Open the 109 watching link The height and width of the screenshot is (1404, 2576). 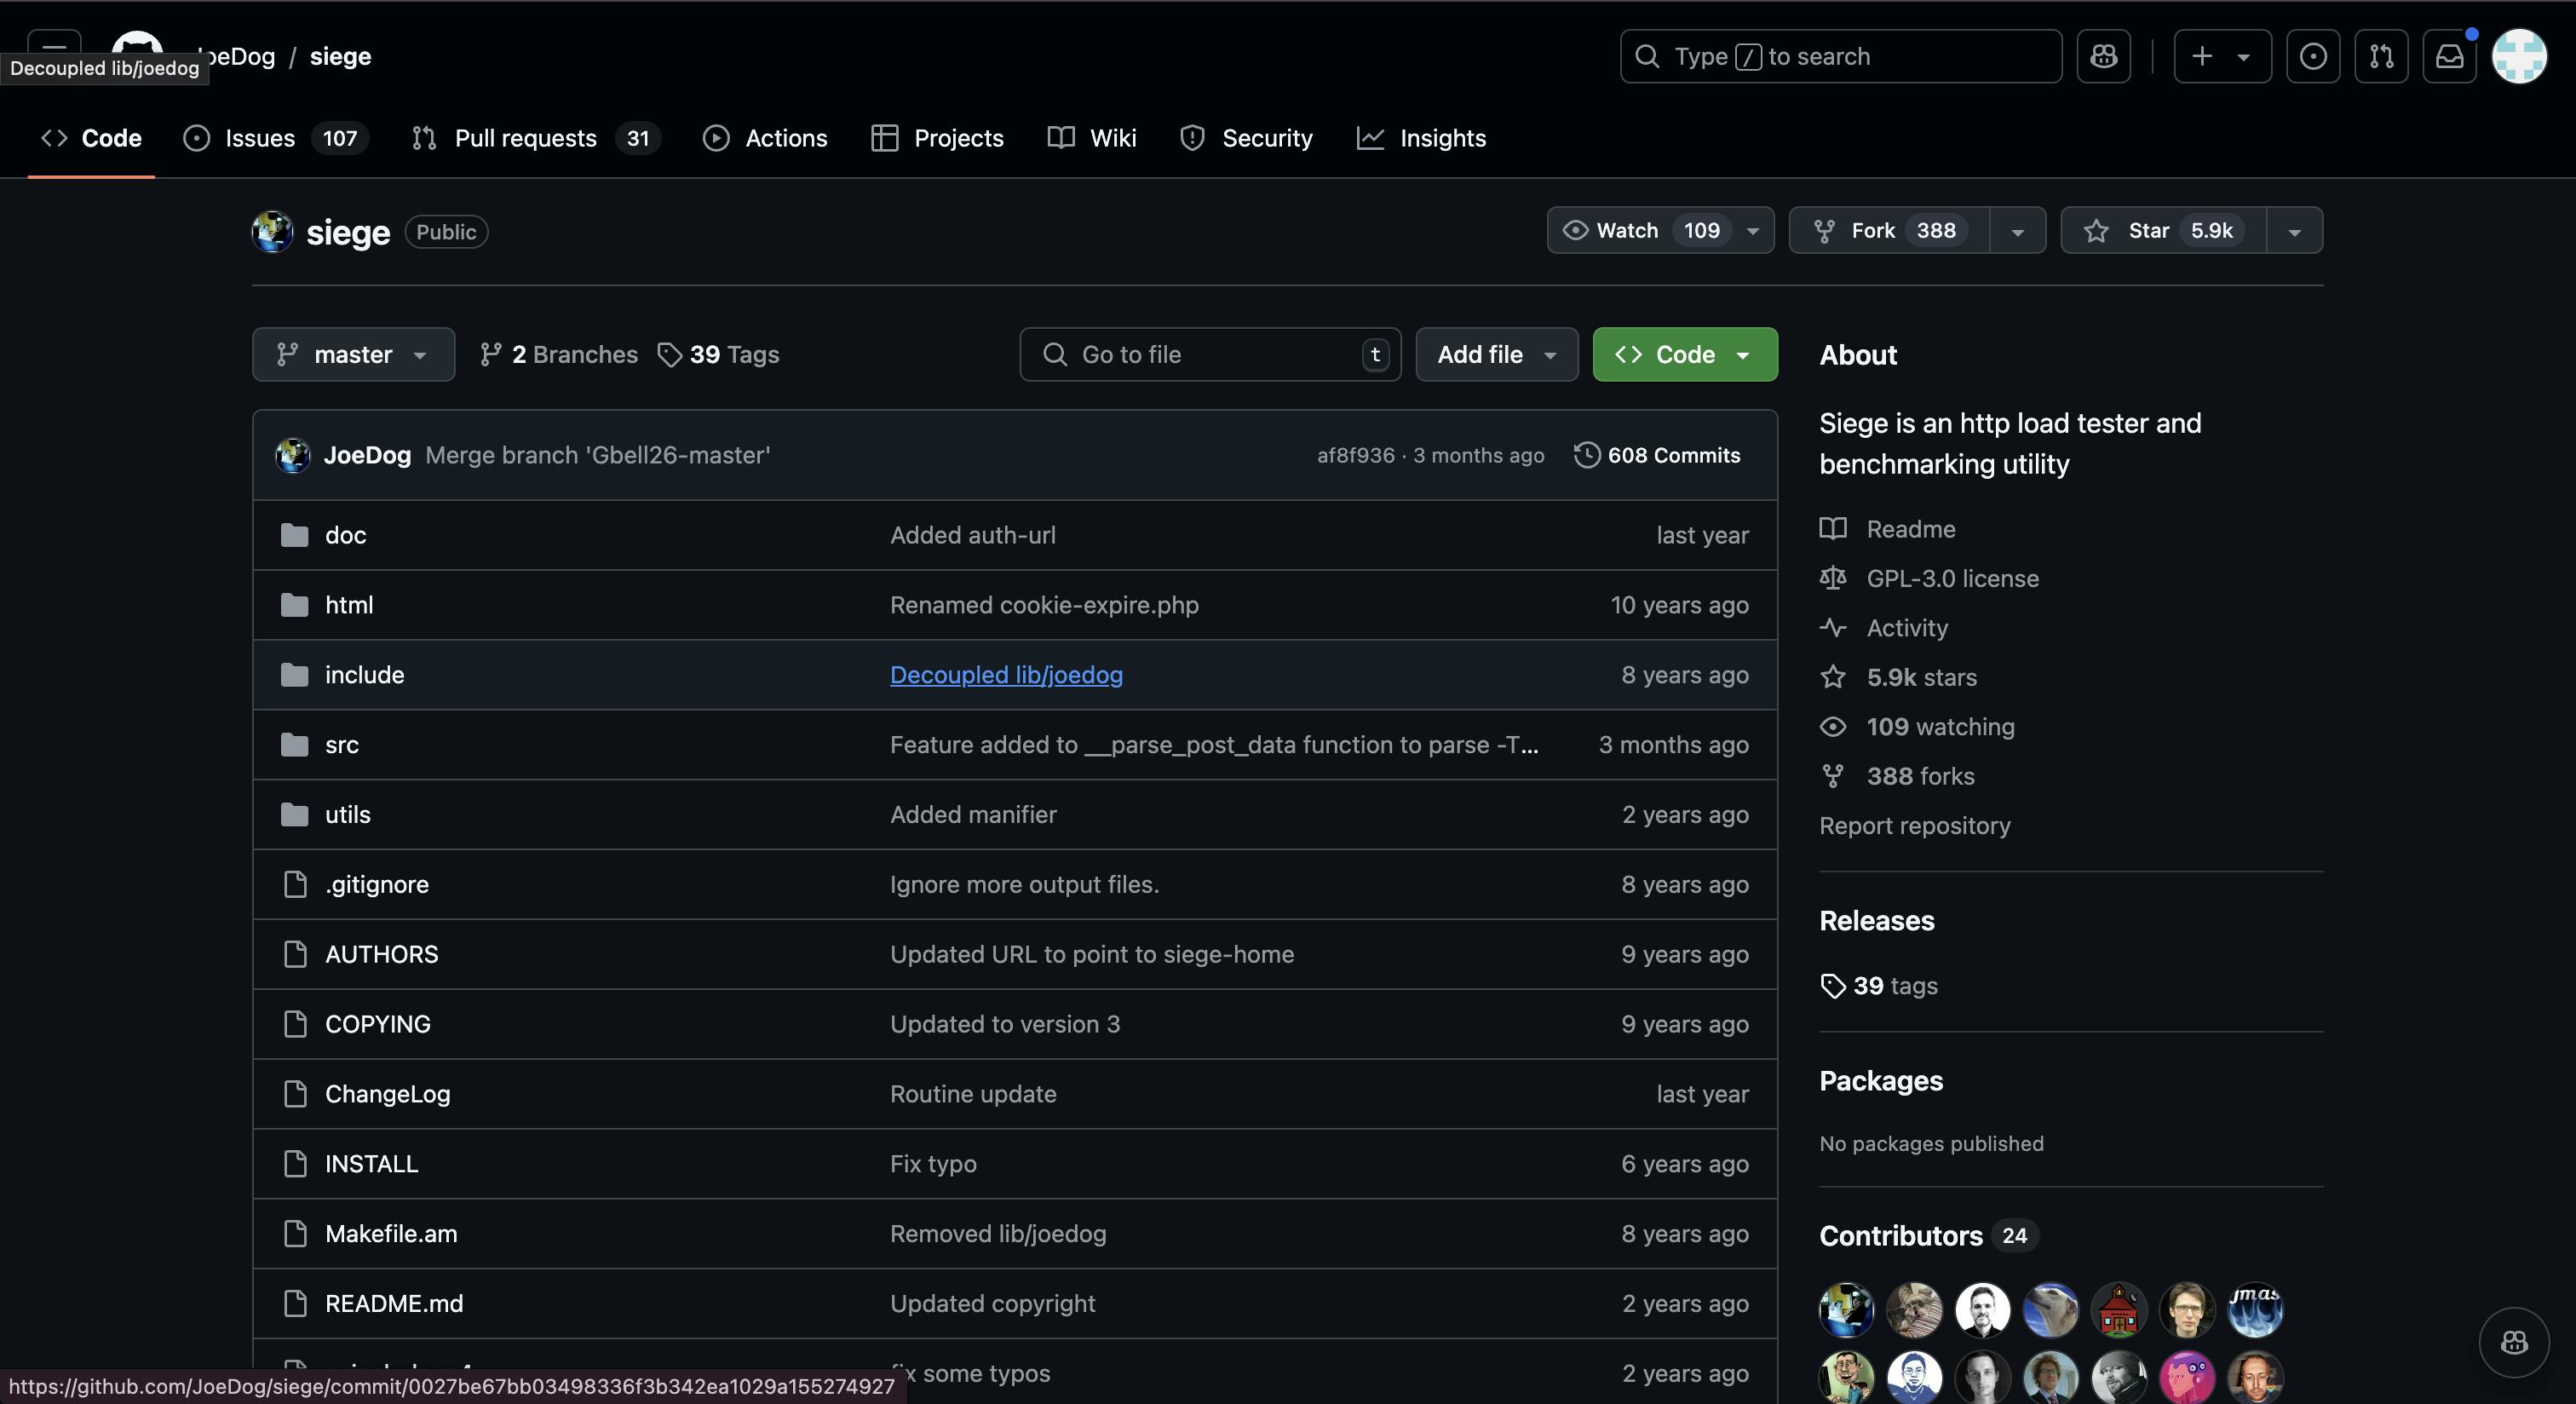coord(1940,726)
